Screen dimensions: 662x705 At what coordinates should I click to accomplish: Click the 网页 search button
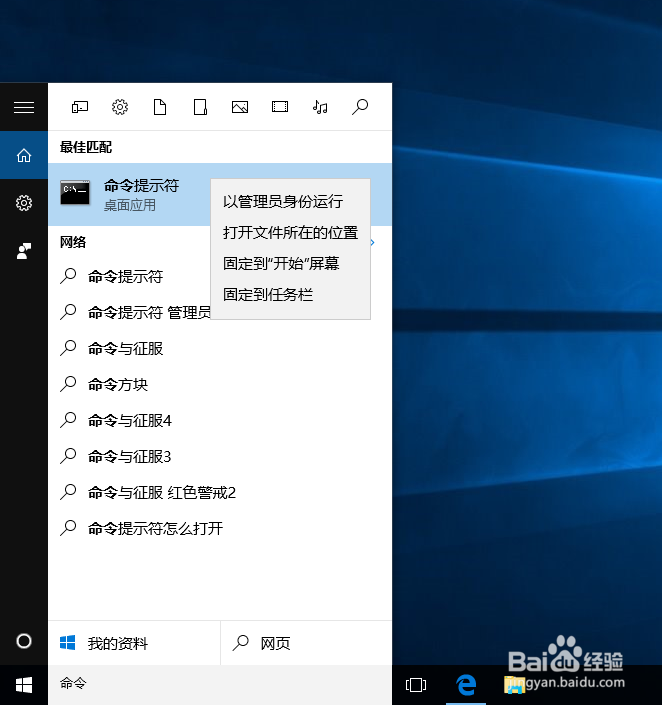306,643
